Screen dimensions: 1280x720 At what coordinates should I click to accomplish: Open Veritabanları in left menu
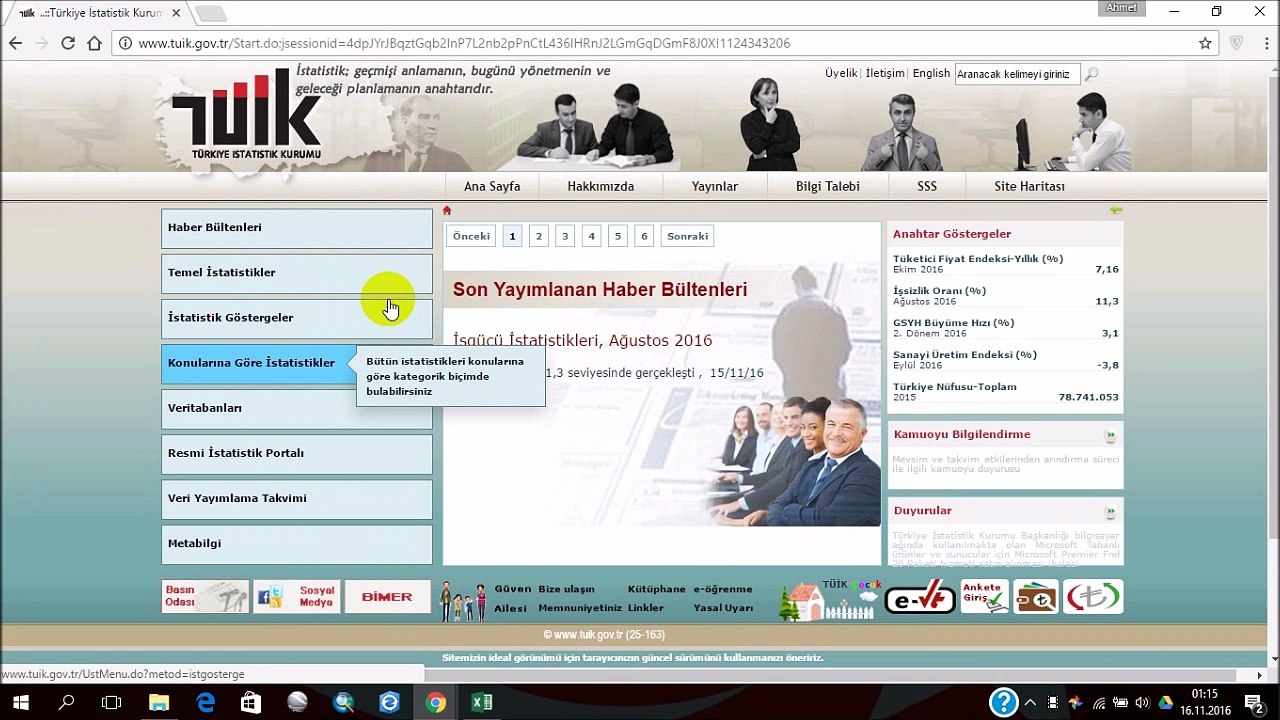tap(297, 408)
